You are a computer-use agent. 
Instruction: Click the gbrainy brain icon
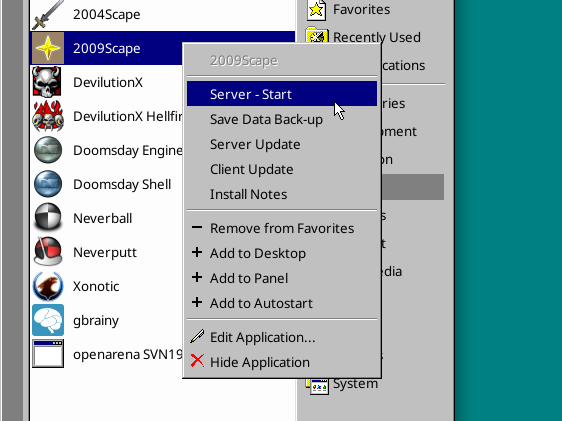point(48,320)
